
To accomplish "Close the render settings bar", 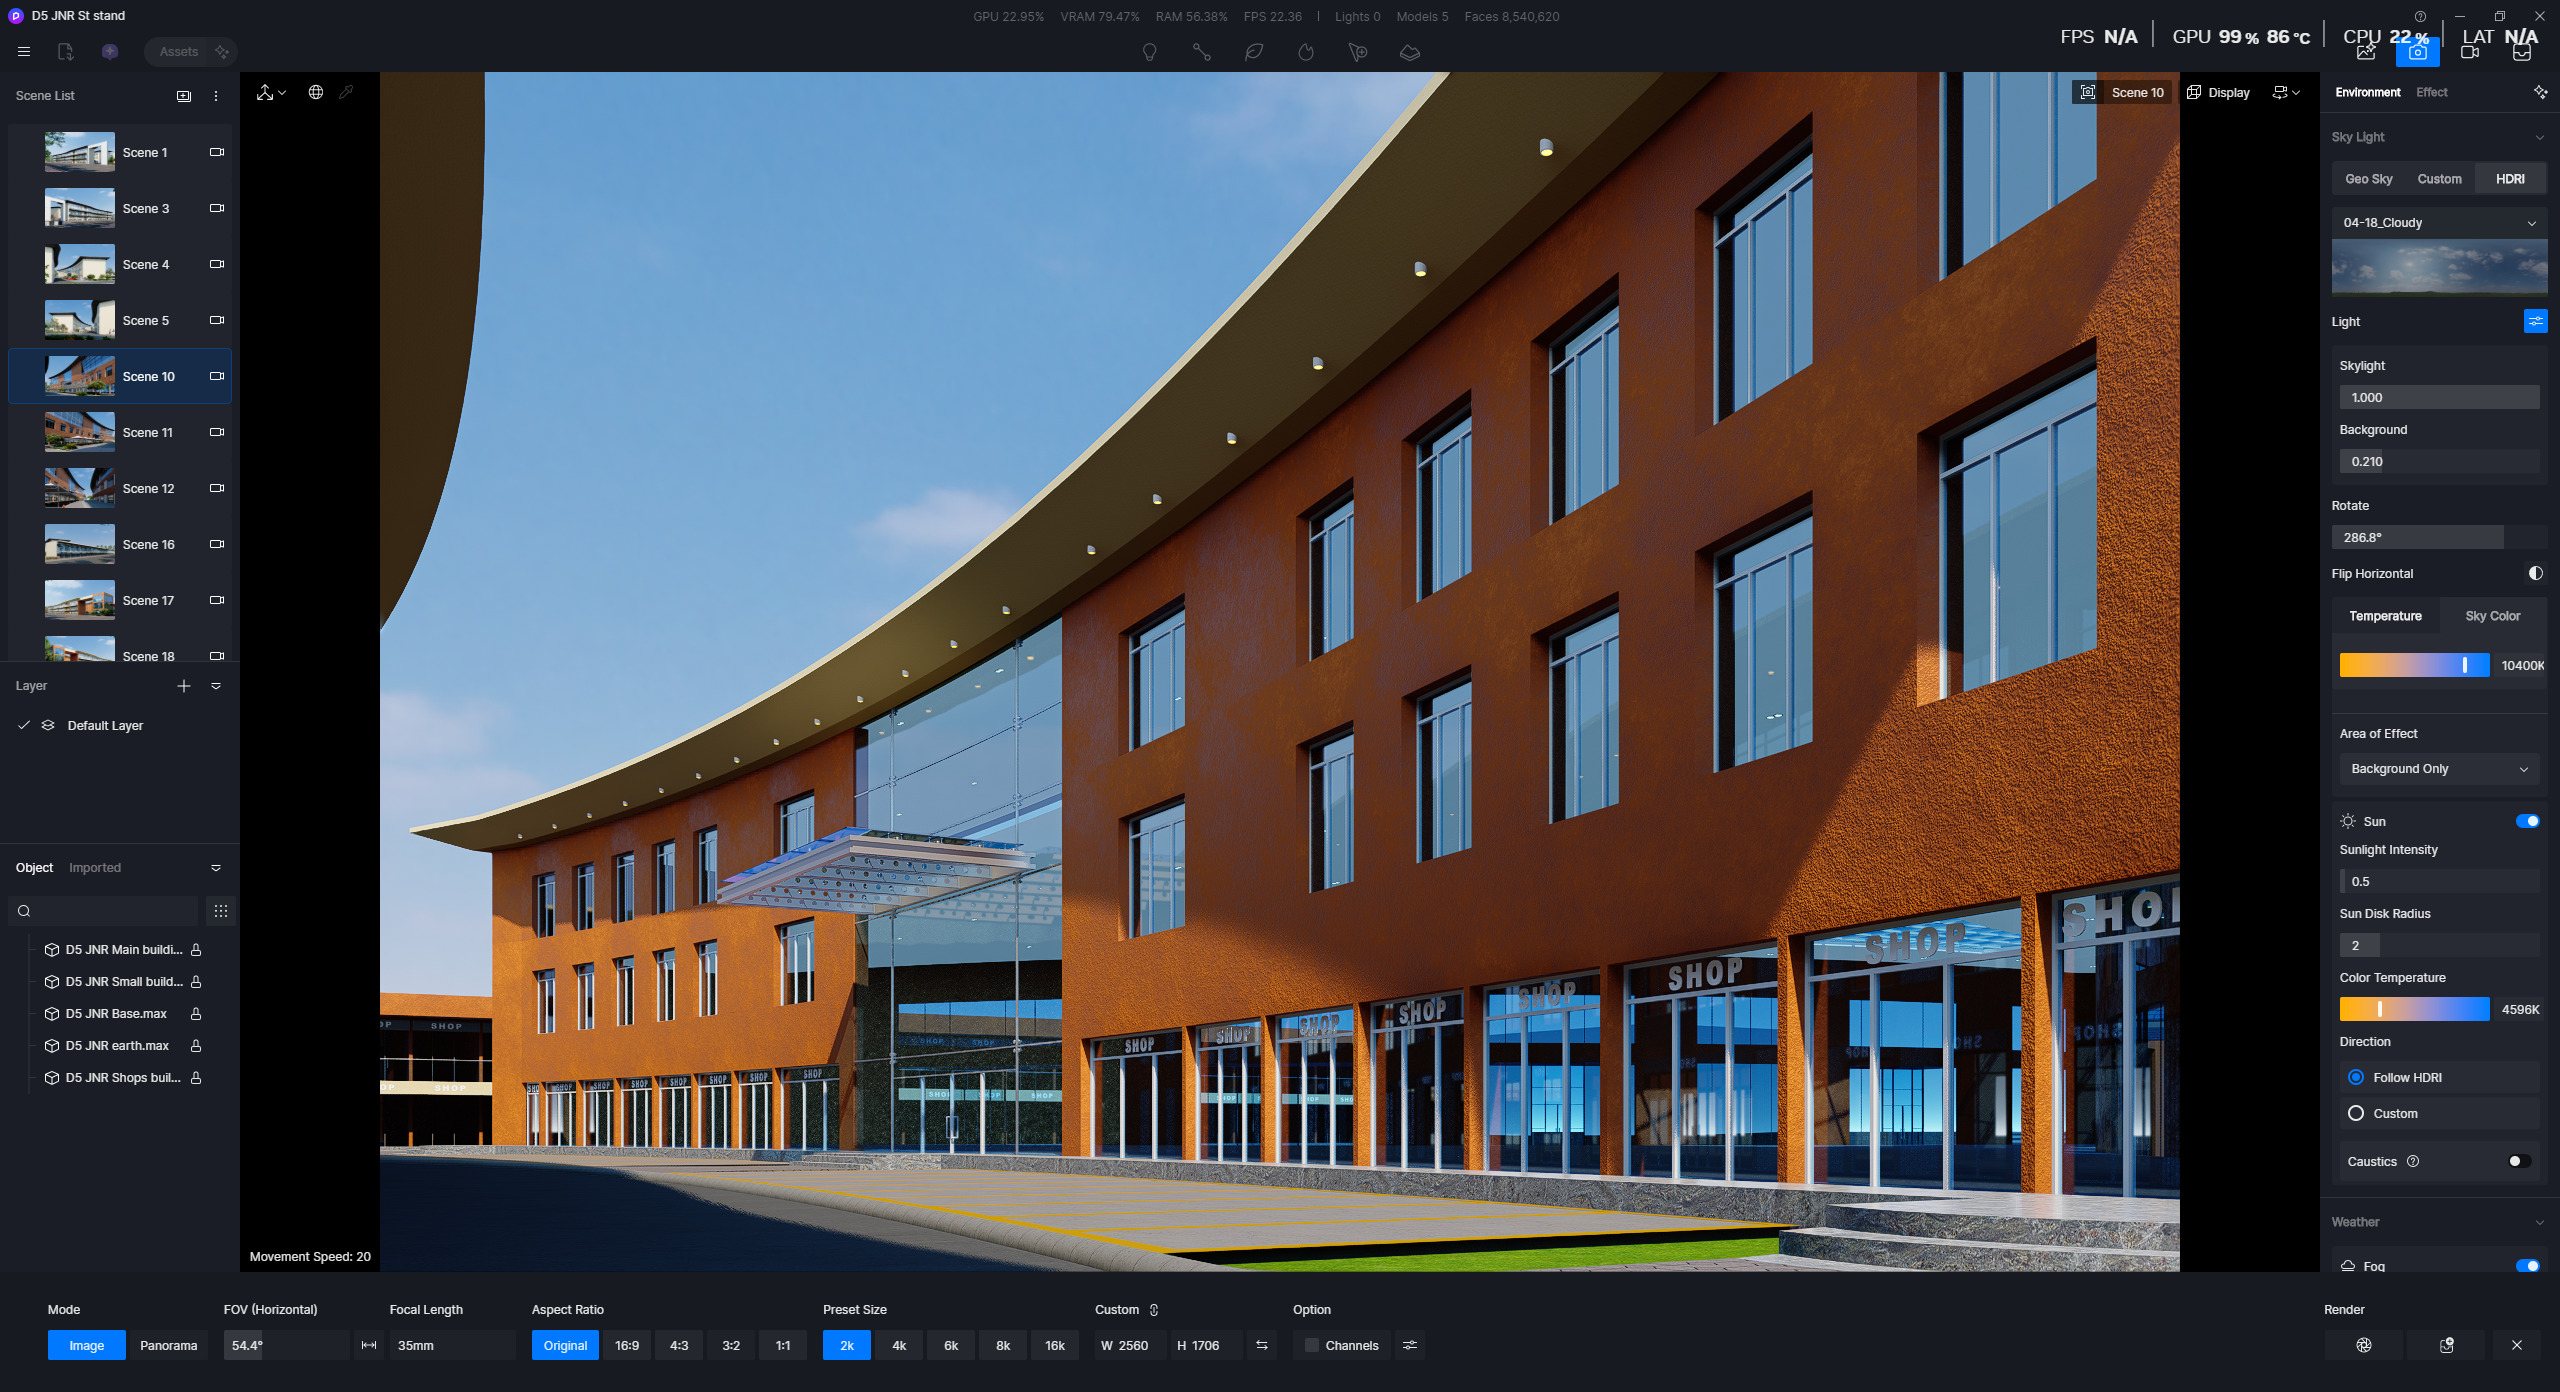I will click(x=2517, y=1345).
